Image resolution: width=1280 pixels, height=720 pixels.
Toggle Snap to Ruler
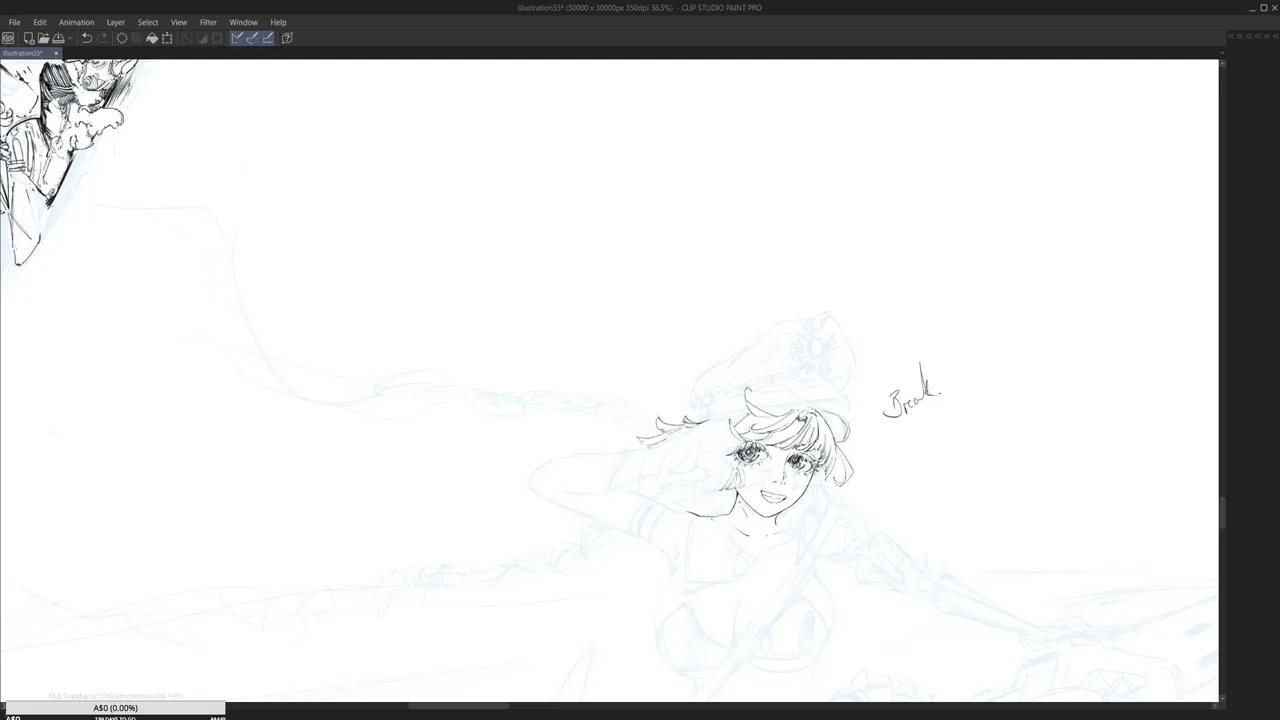tap(237, 38)
